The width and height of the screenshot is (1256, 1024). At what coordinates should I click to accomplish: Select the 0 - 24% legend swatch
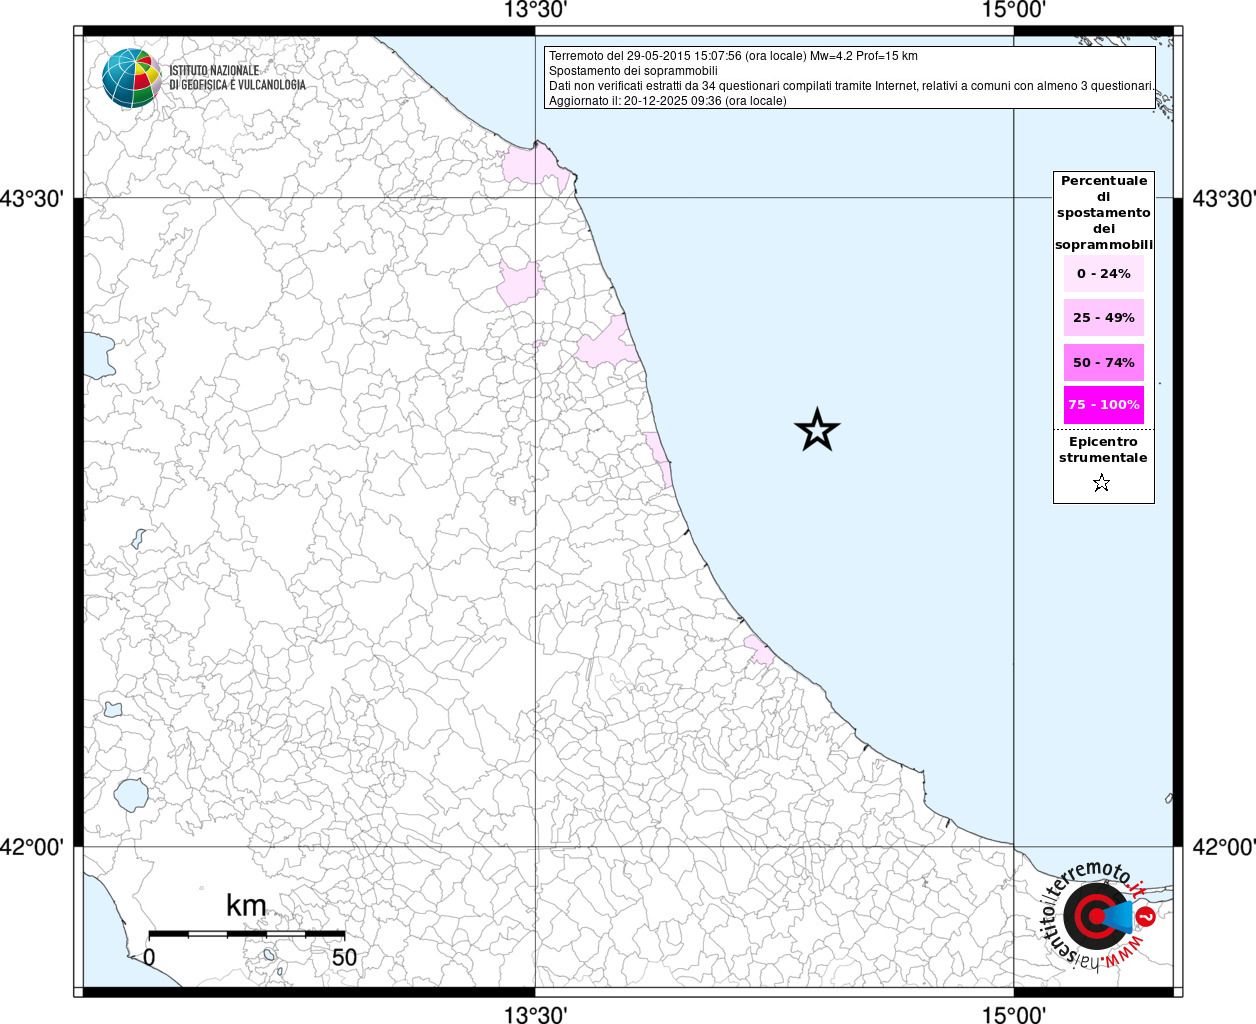[x=1104, y=273]
